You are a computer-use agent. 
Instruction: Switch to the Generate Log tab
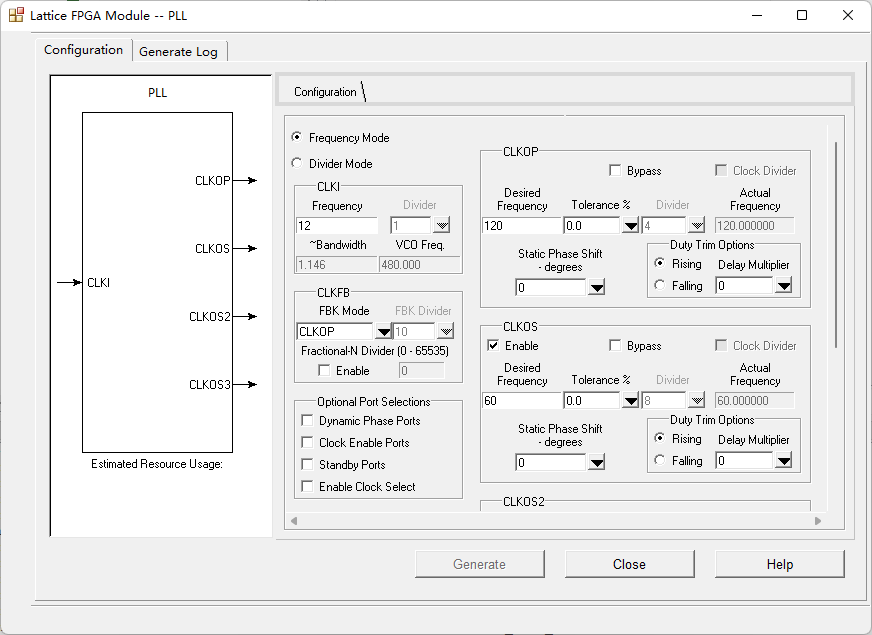pos(179,51)
